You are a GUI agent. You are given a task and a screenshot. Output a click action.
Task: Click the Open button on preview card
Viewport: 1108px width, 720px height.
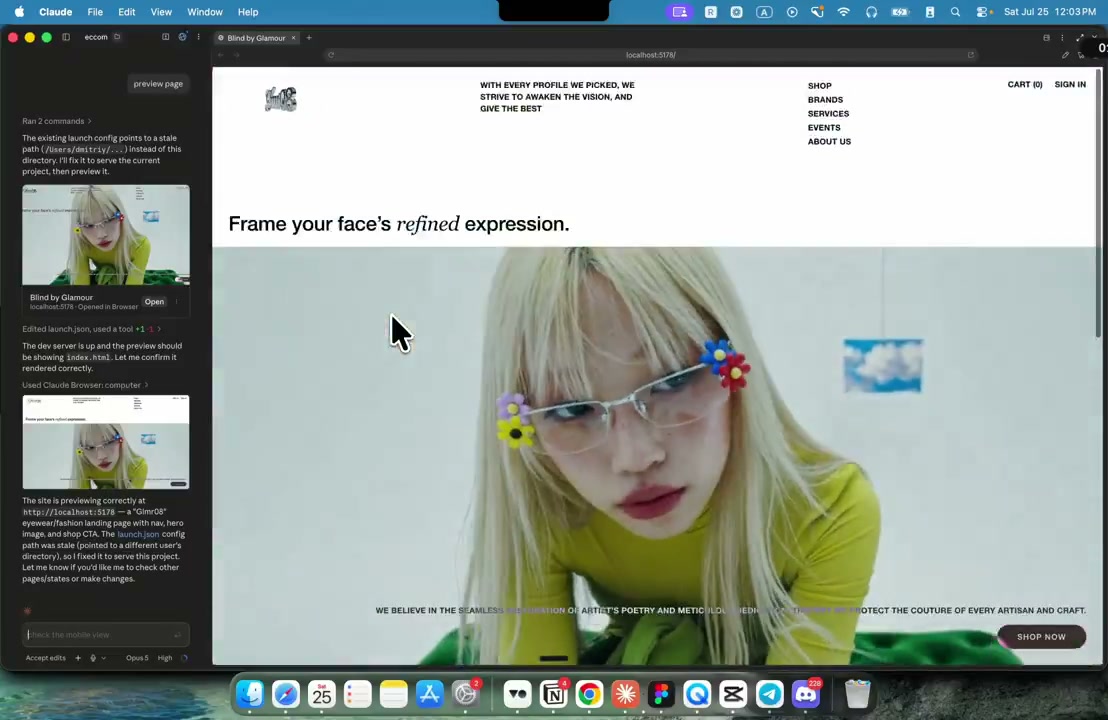(x=154, y=302)
